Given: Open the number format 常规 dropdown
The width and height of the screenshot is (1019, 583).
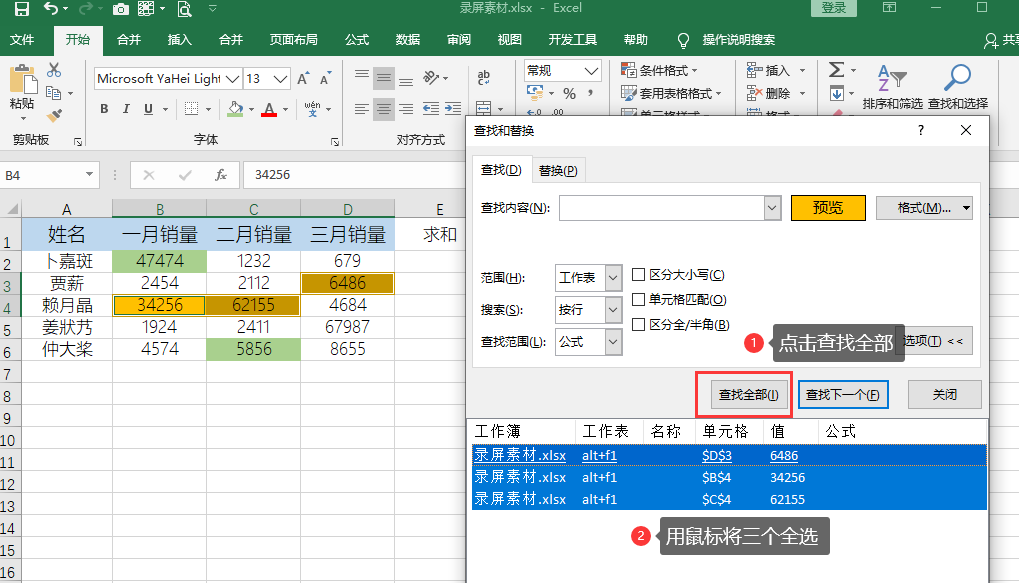Looking at the screenshot, I should (x=591, y=70).
